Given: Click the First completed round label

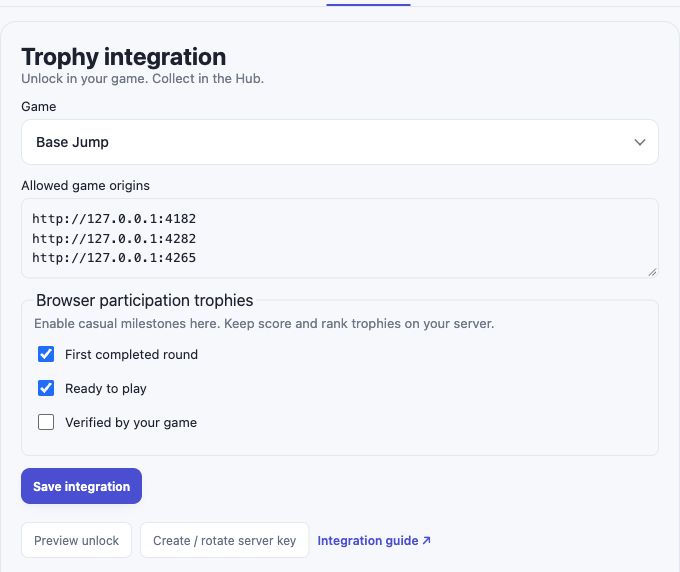Looking at the screenshot, I should tap(131, 355).
